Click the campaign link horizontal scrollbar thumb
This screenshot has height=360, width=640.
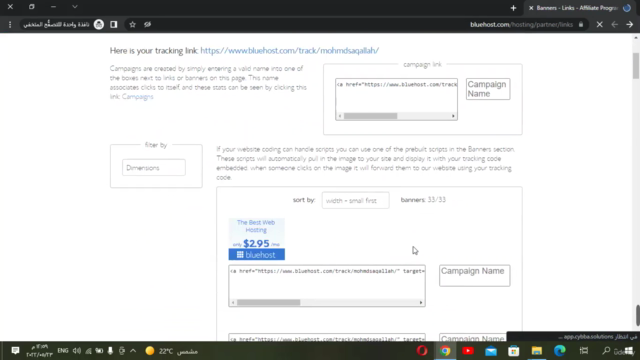(370, 116)
